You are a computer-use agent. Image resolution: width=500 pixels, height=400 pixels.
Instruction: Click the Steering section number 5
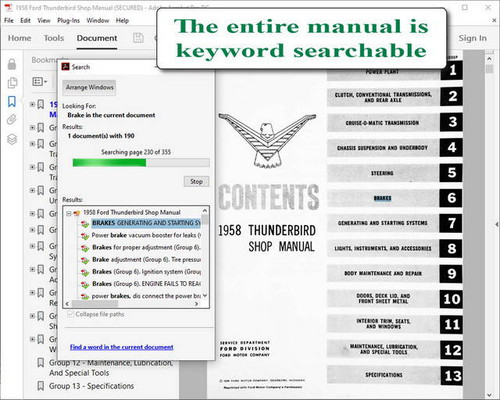point(395,173)
